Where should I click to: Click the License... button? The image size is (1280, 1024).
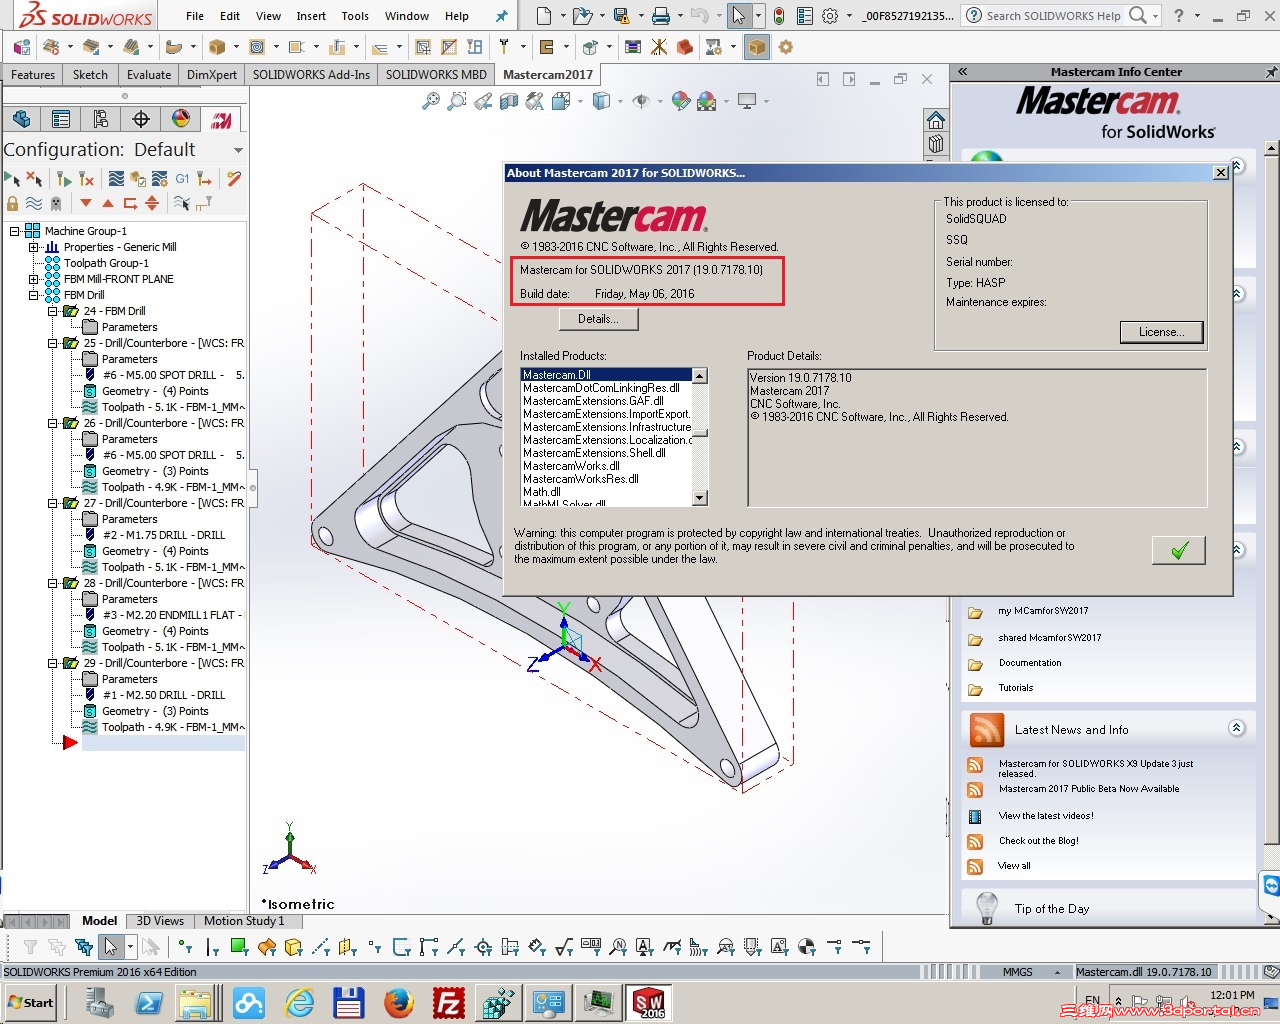tap(1161, 332)
